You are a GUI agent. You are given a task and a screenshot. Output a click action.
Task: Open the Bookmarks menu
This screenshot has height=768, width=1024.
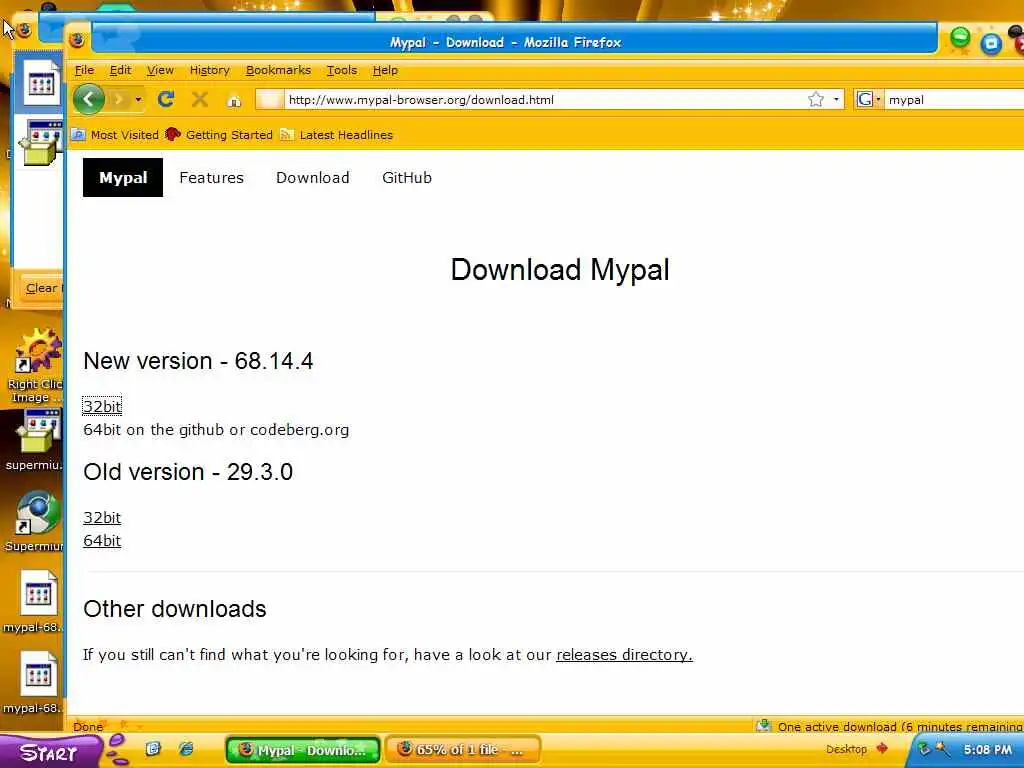click(x=278, y=70)
